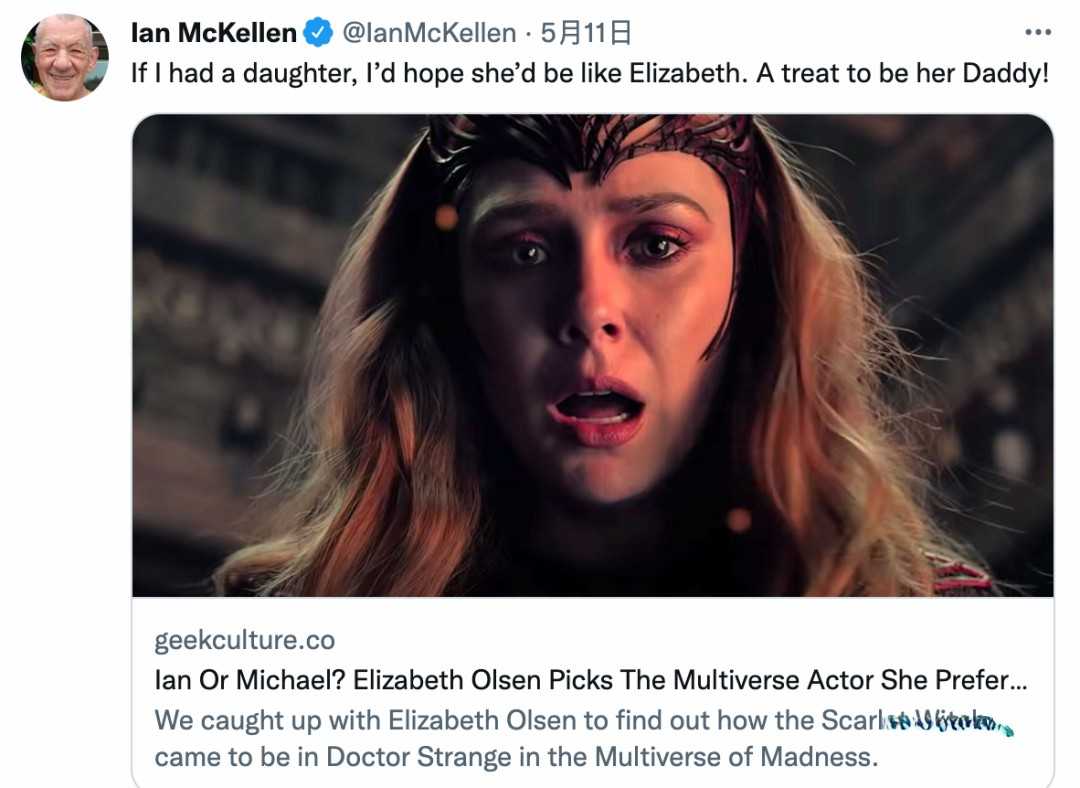Click the Ian McKellen display name
Image resolution: width=1080 pixels, height=788 pixels.
[214, 32]
